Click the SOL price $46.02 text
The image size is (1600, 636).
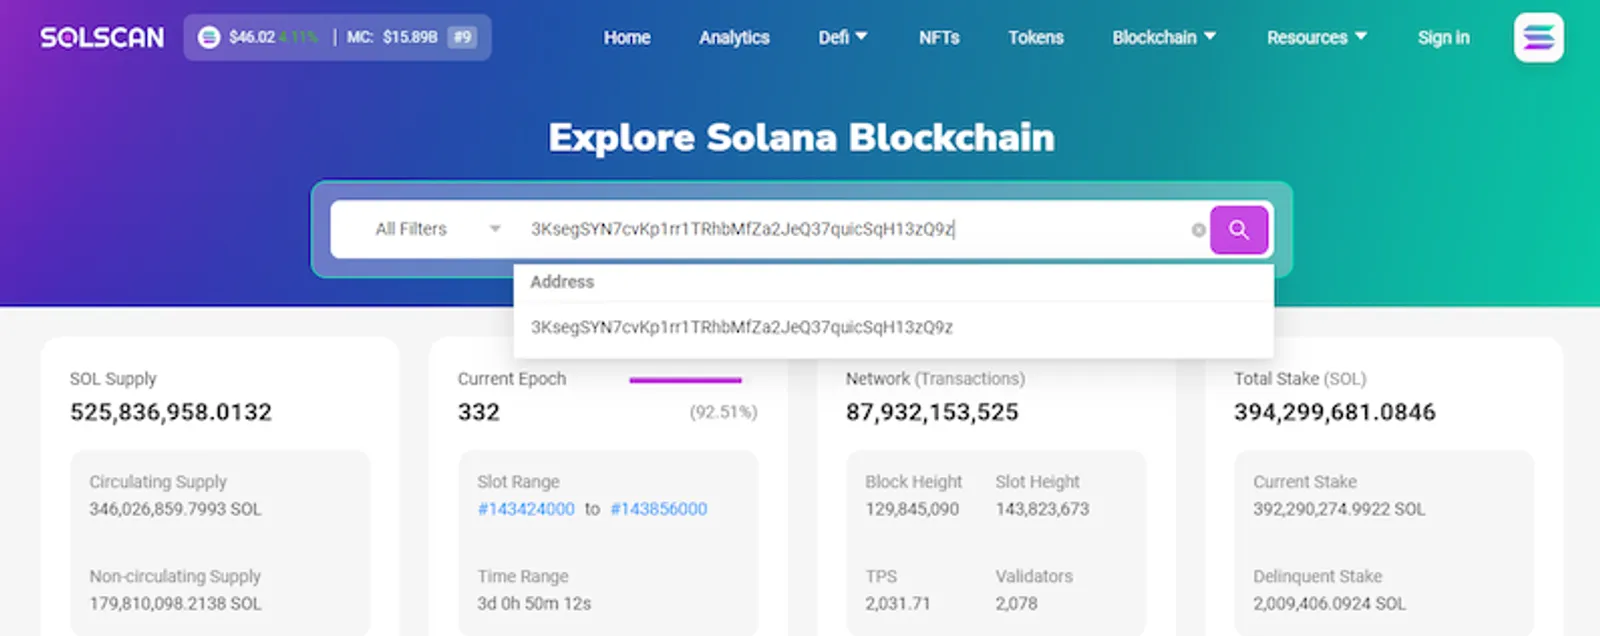click(252, 37)
